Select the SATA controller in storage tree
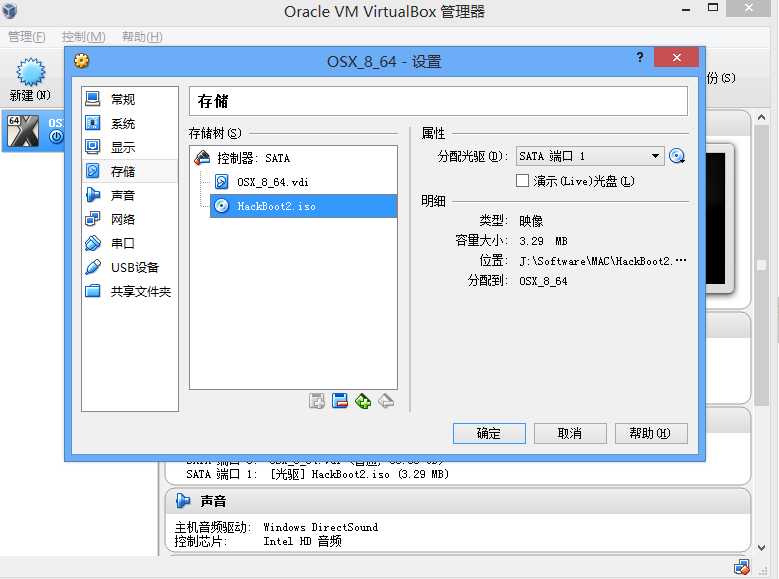Image resolution: width=779 pixels, height=579 pixels. 293,158
